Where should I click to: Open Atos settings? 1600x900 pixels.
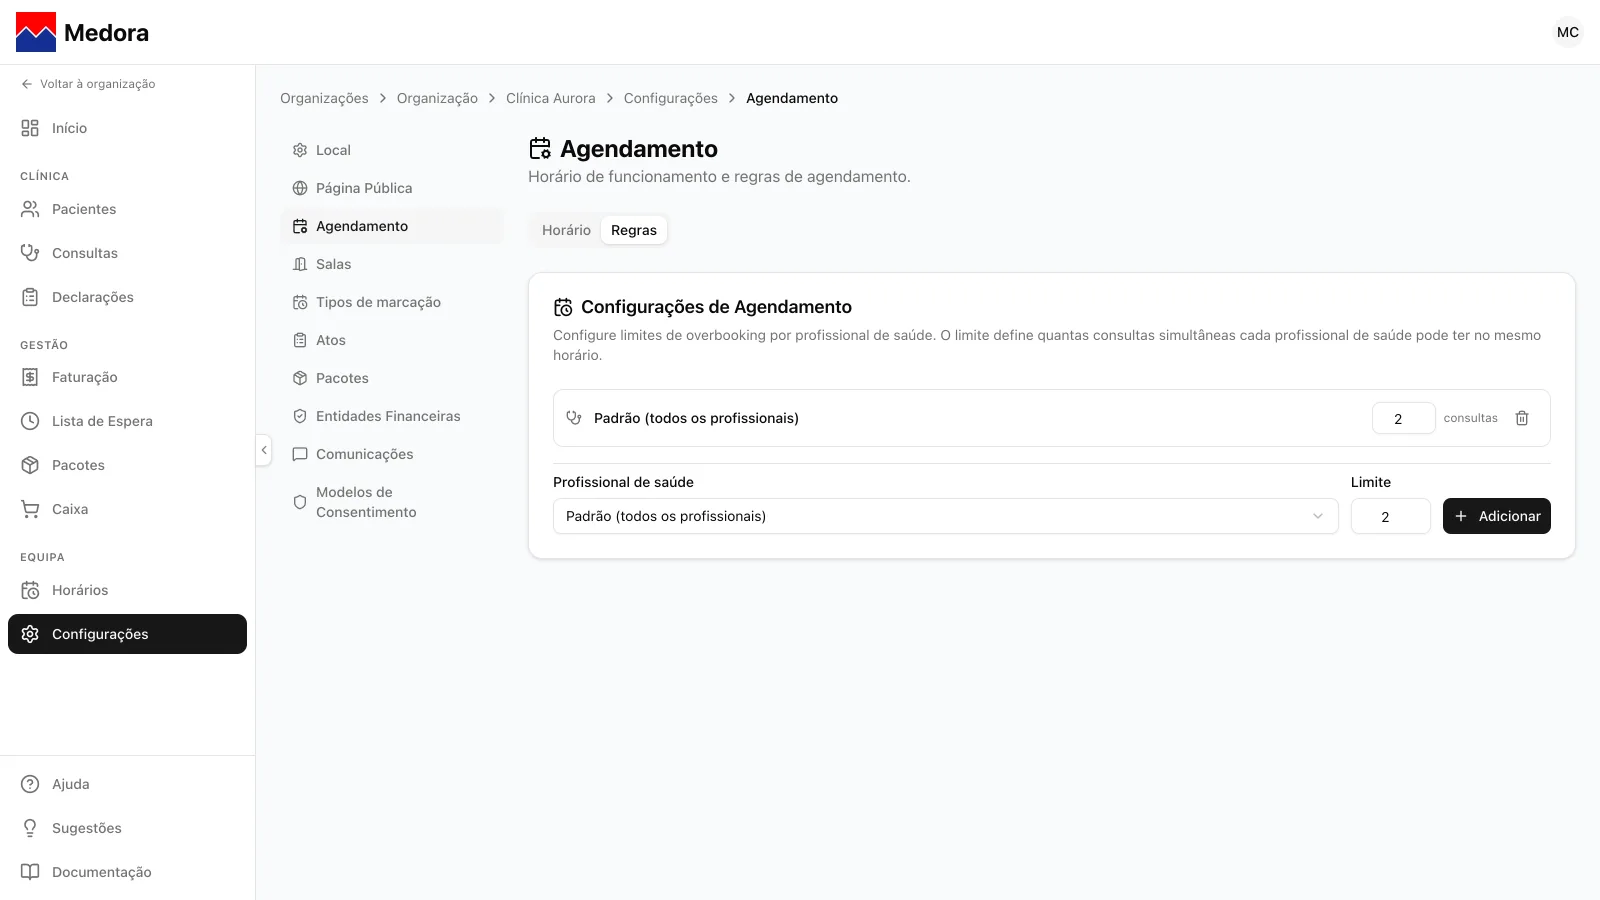coord(392,340)
